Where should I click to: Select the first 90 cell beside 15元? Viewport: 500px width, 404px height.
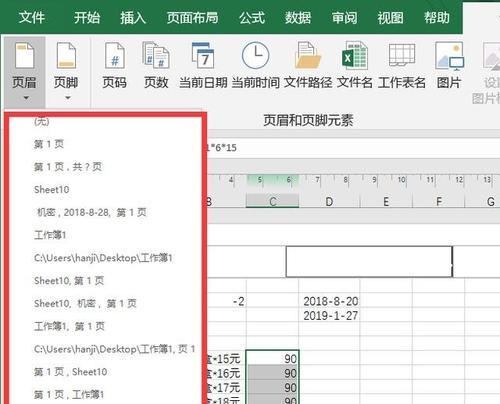pos(273,359)
